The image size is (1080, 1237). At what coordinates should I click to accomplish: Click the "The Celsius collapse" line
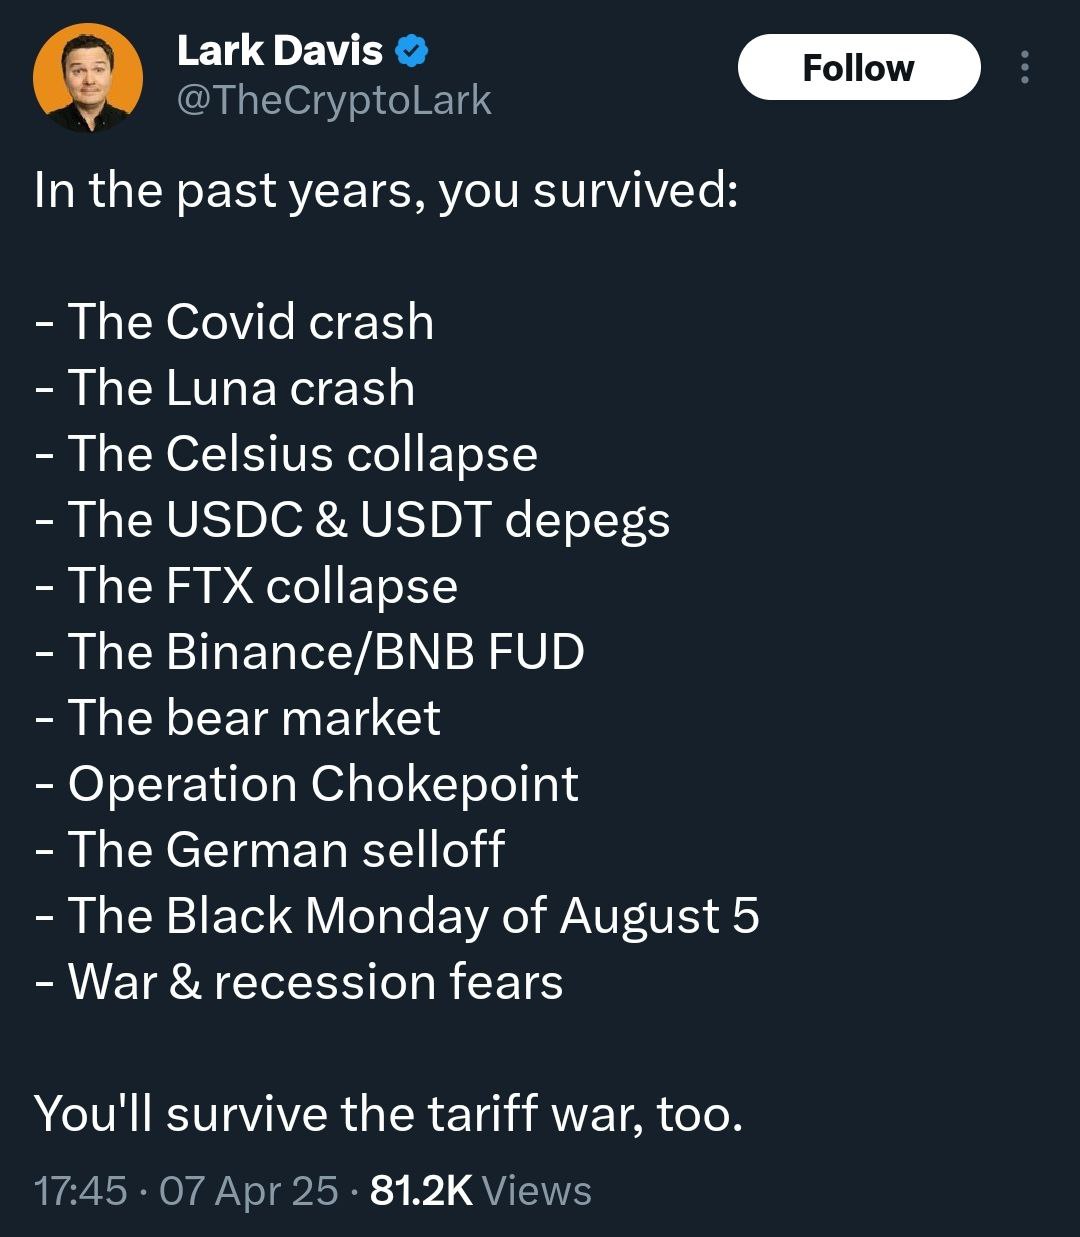click(286, 455)
